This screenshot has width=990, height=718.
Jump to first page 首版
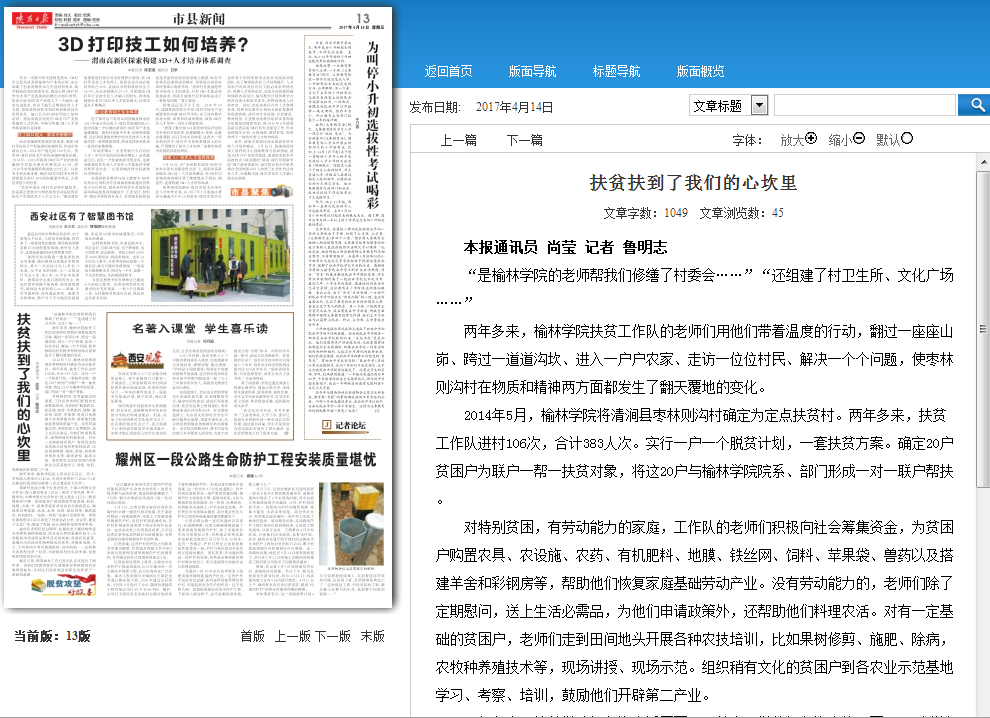coord(253,636)
